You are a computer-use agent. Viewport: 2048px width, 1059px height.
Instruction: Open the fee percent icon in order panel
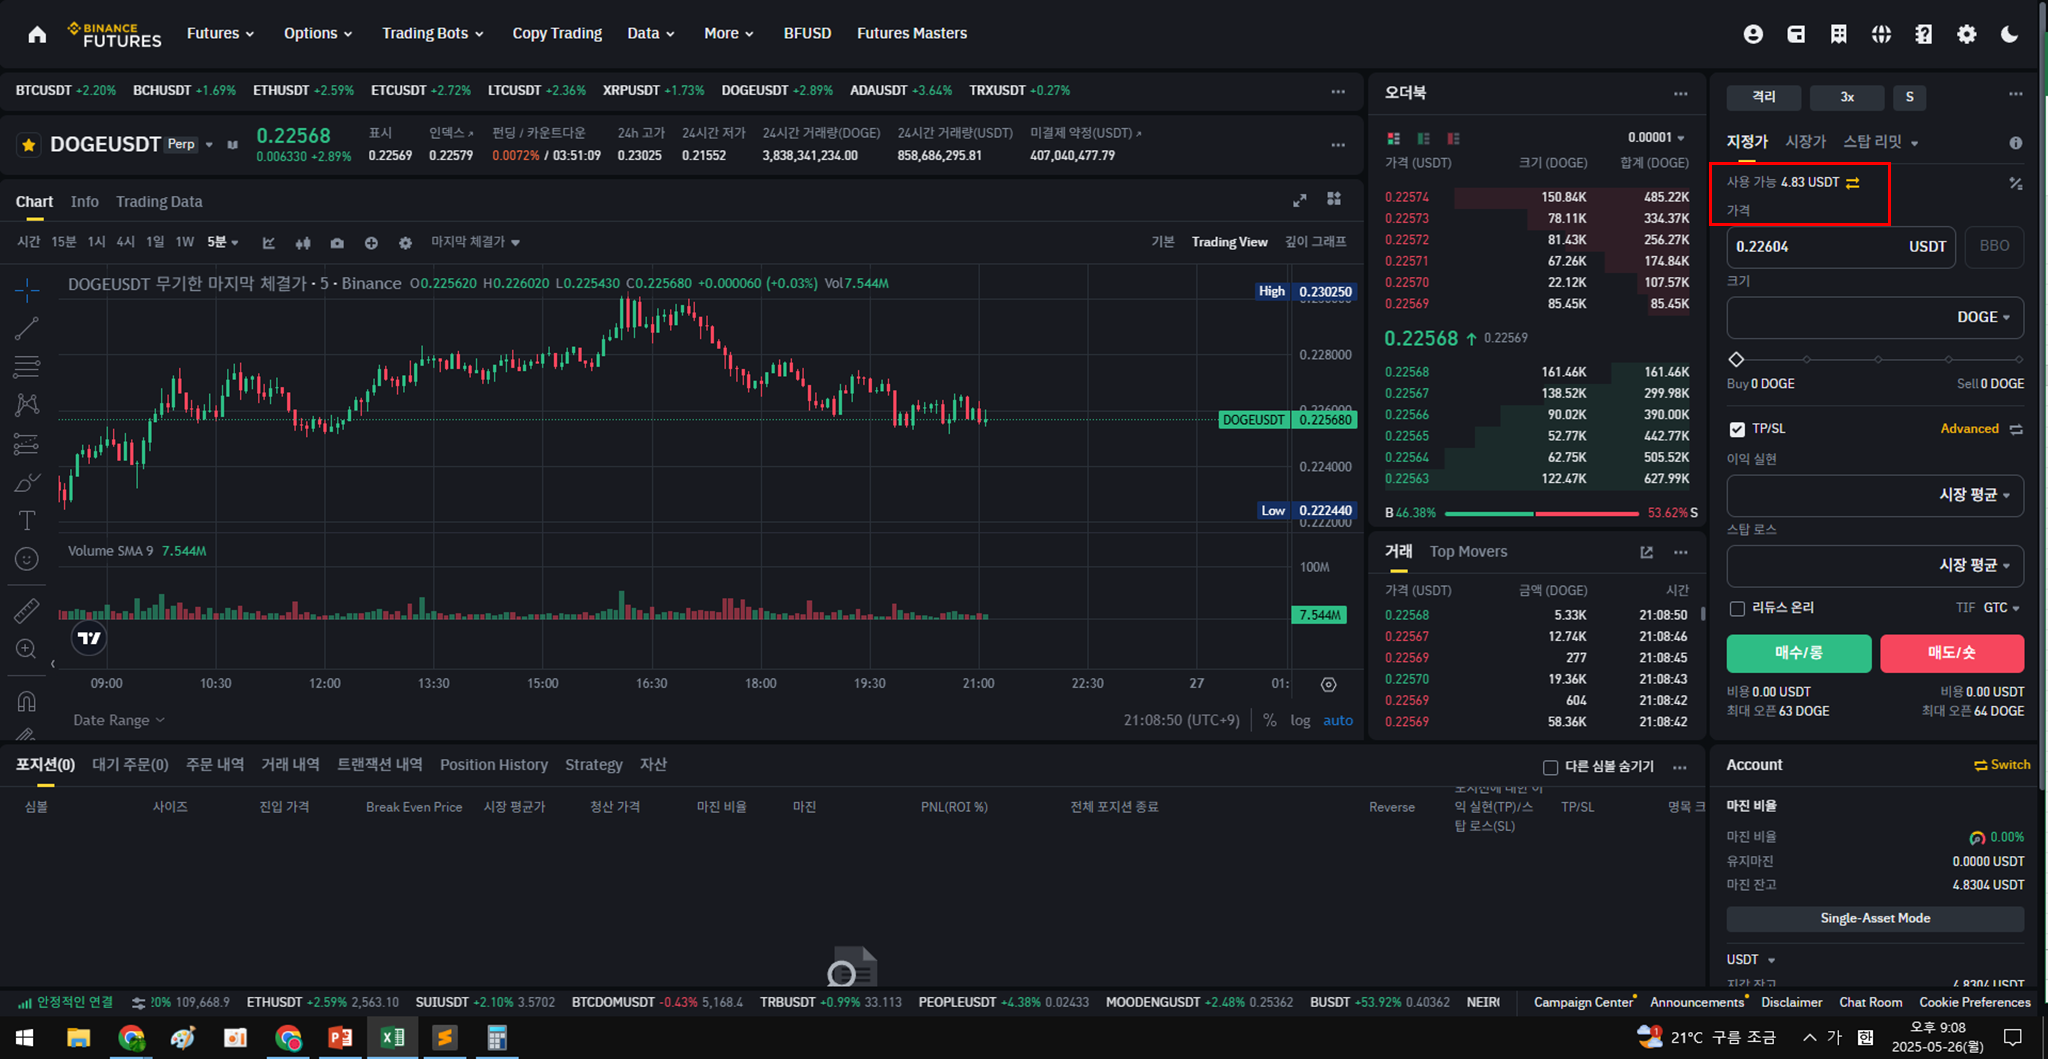click(x=2015, y=183)
